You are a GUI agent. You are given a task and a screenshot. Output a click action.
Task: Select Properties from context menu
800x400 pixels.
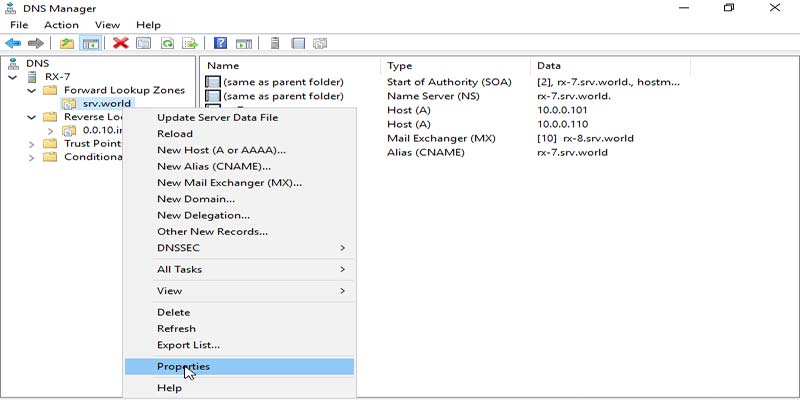pos(183,366)
